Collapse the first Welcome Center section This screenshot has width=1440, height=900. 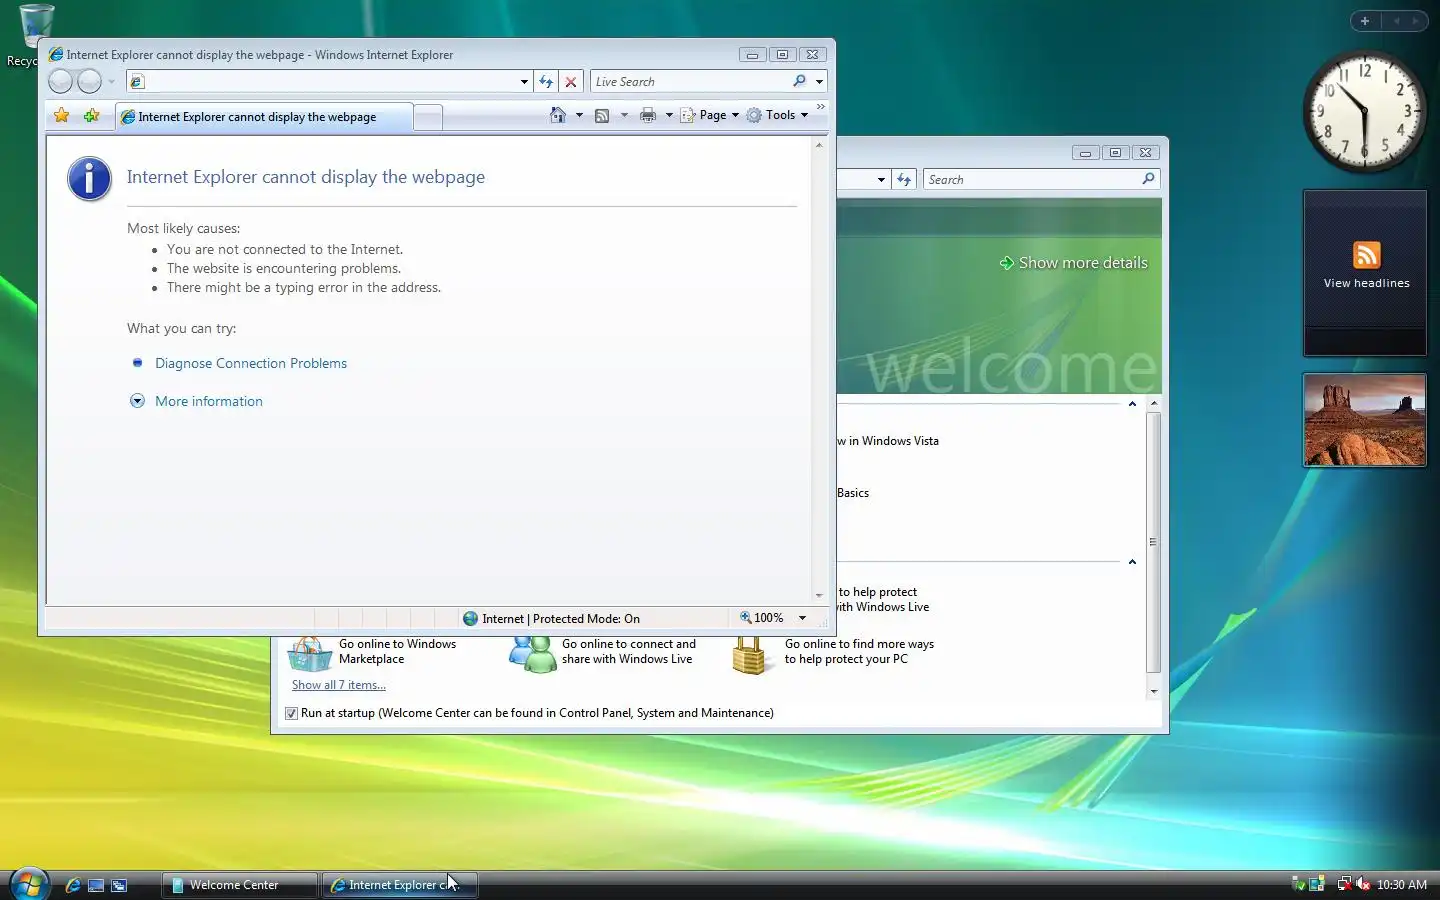pos(1132,404)
